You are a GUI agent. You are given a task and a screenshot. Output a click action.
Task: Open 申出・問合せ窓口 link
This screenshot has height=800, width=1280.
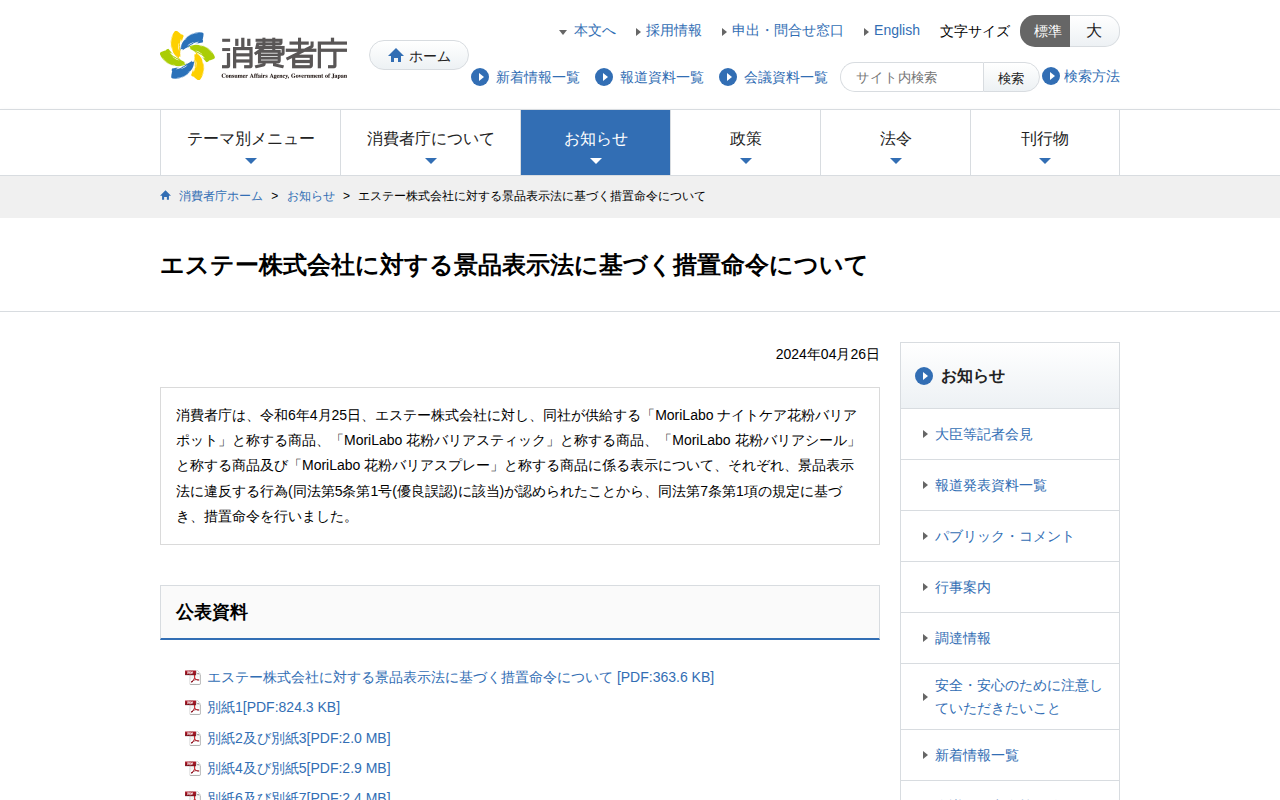pyautogui.click(x=788, y=31)
